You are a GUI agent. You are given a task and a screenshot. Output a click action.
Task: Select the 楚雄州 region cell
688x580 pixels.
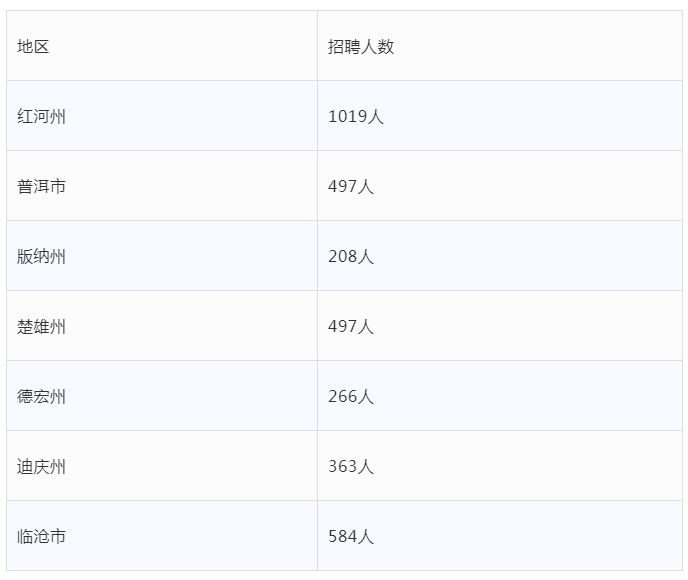pos(41,327)
